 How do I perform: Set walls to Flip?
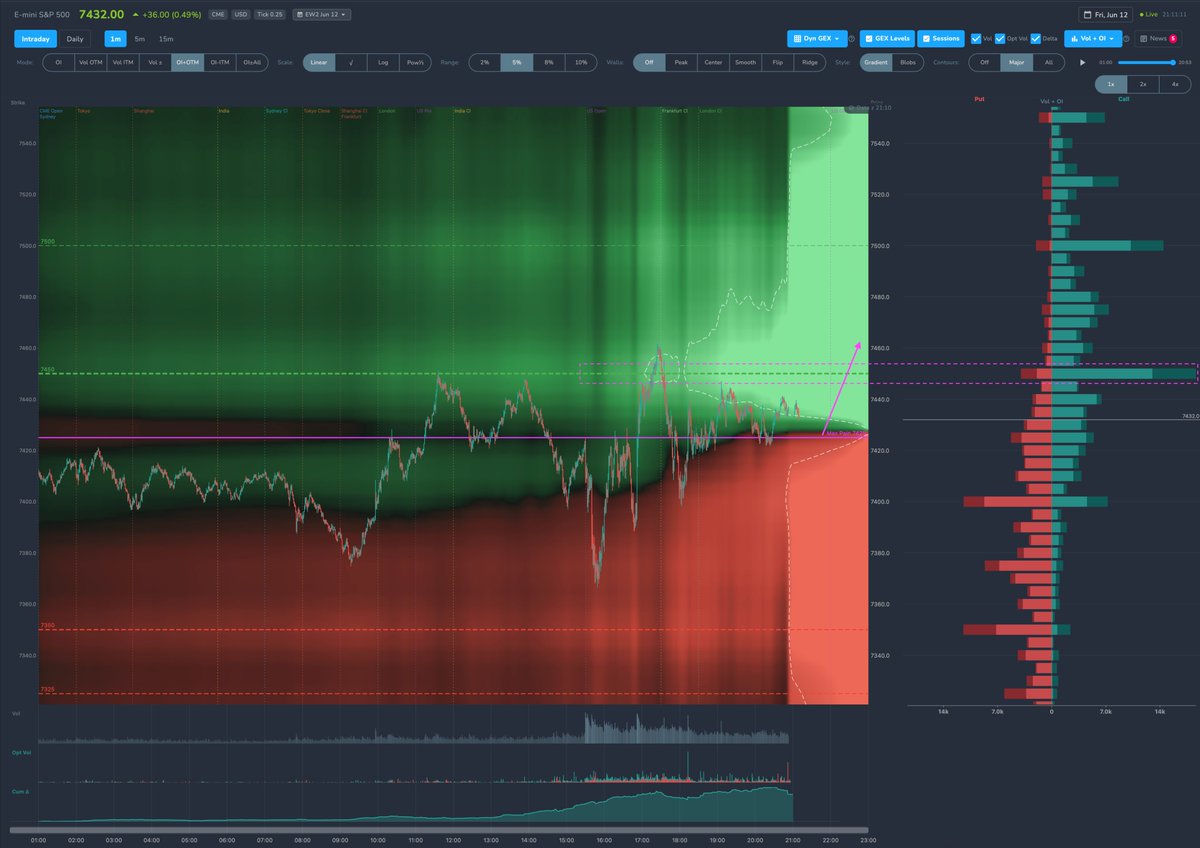[x=777, y=62]
